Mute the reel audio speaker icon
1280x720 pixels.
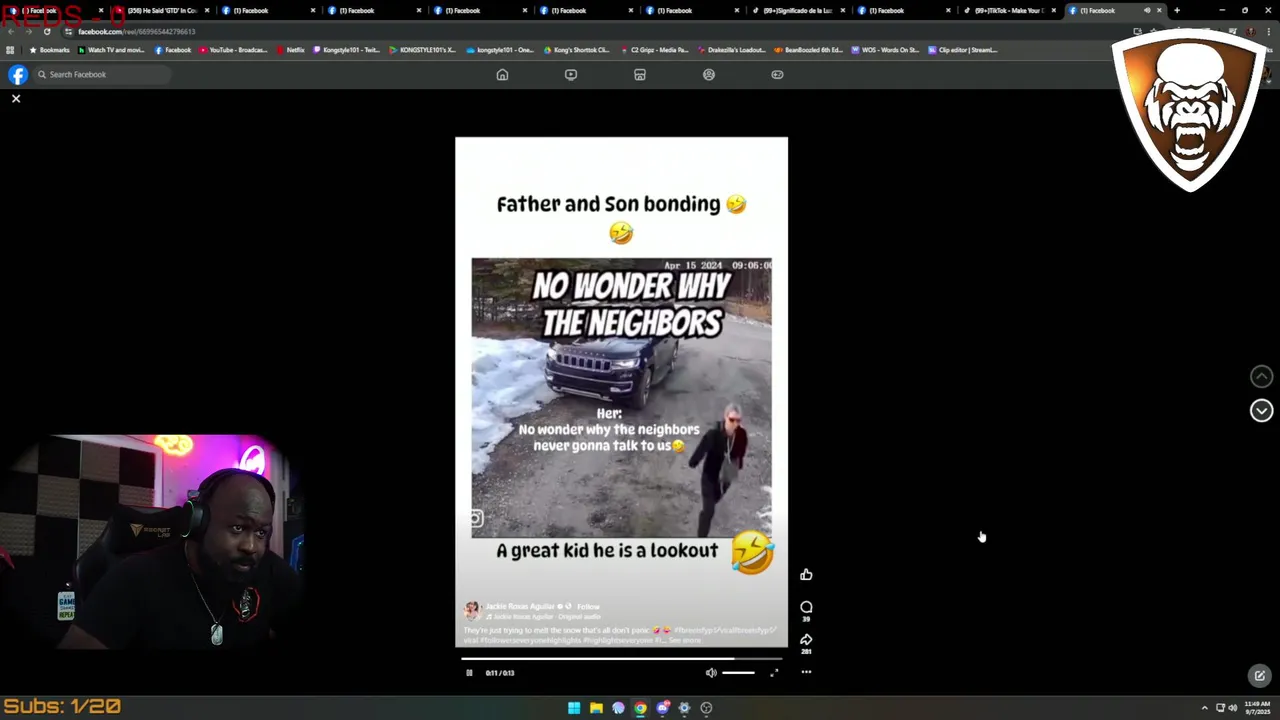tap(711, 673)
